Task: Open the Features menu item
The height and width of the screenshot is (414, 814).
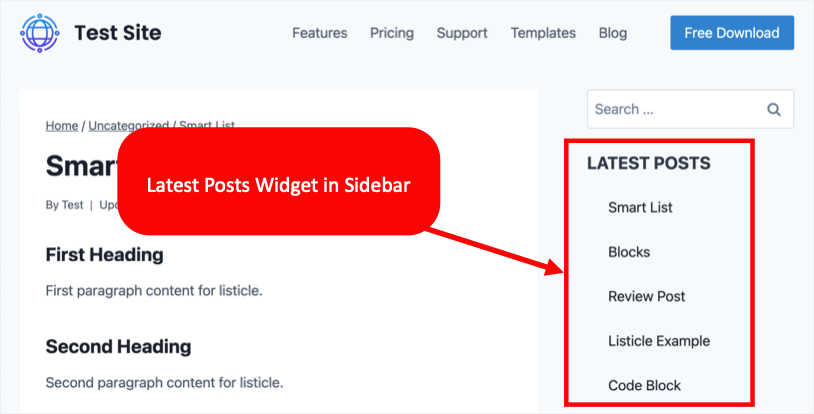Action: [319, 33]
